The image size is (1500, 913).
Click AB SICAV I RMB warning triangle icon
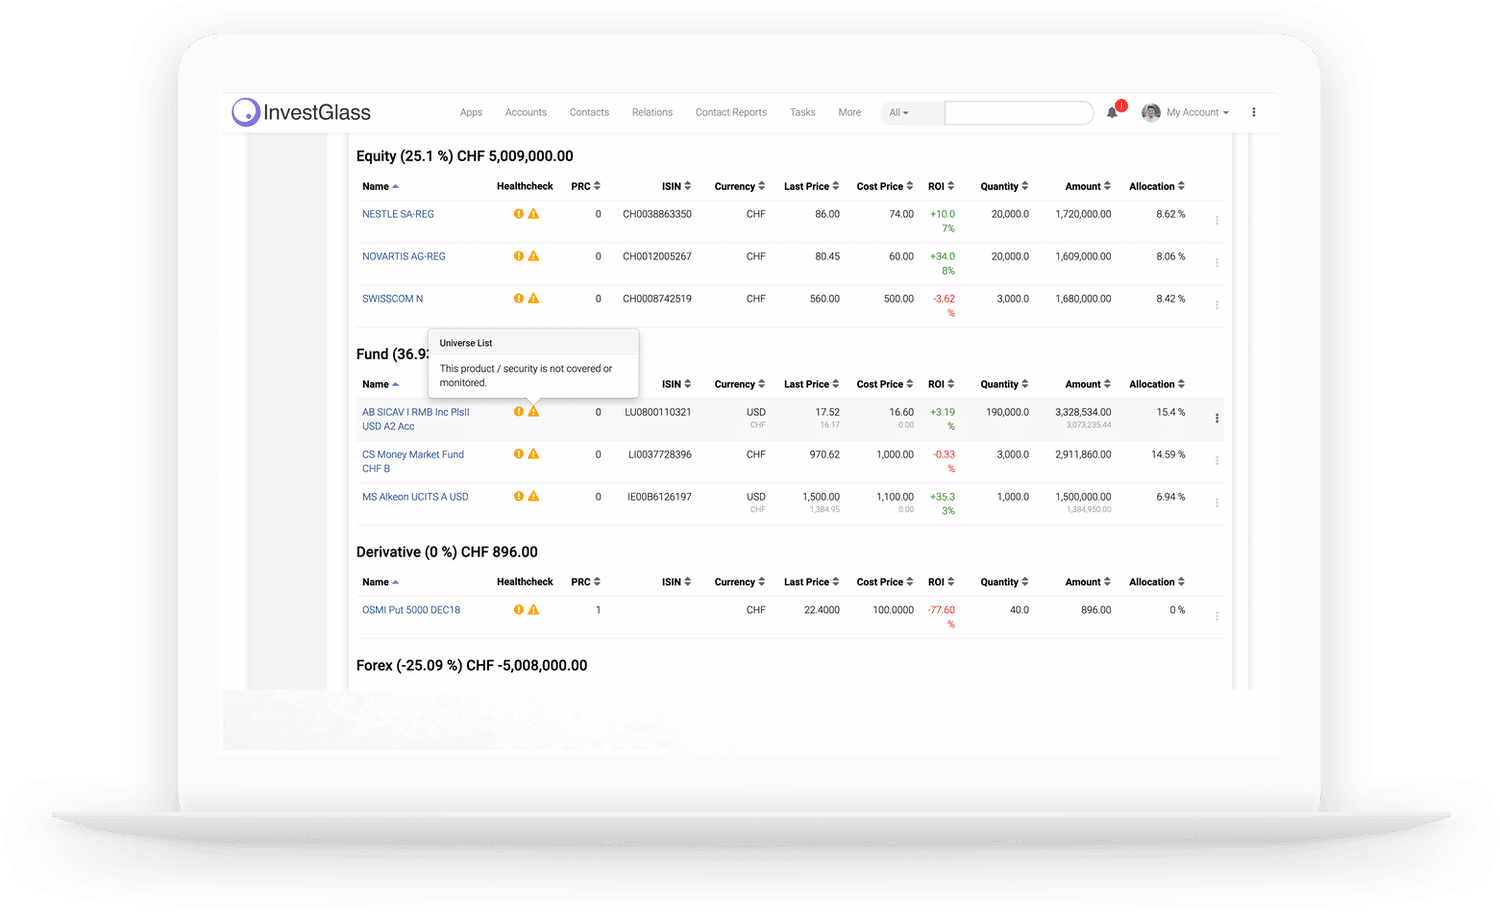point(534,411)
